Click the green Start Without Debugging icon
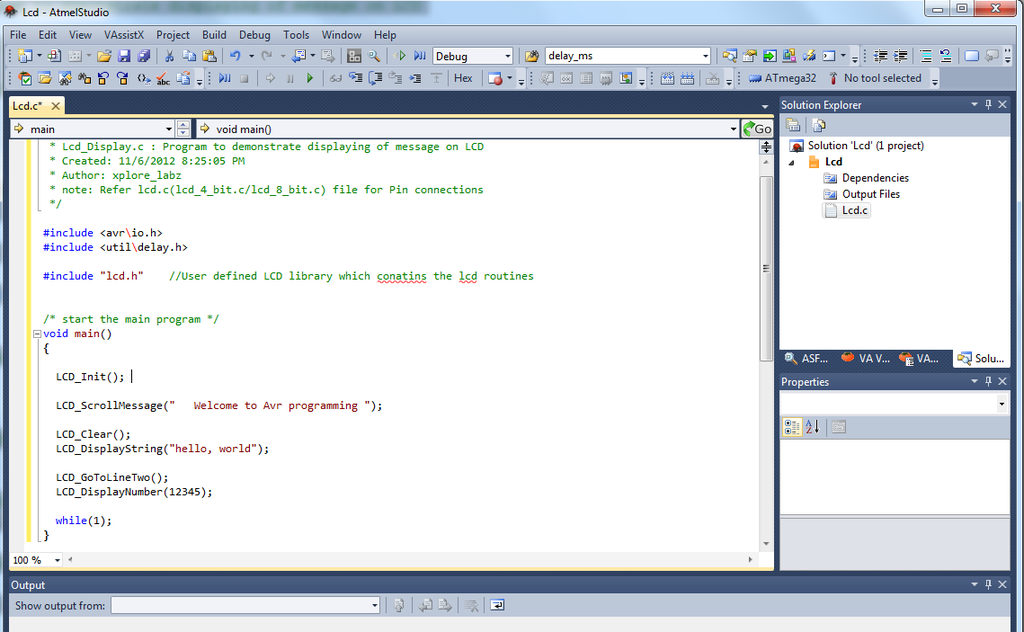 (400, 56)
